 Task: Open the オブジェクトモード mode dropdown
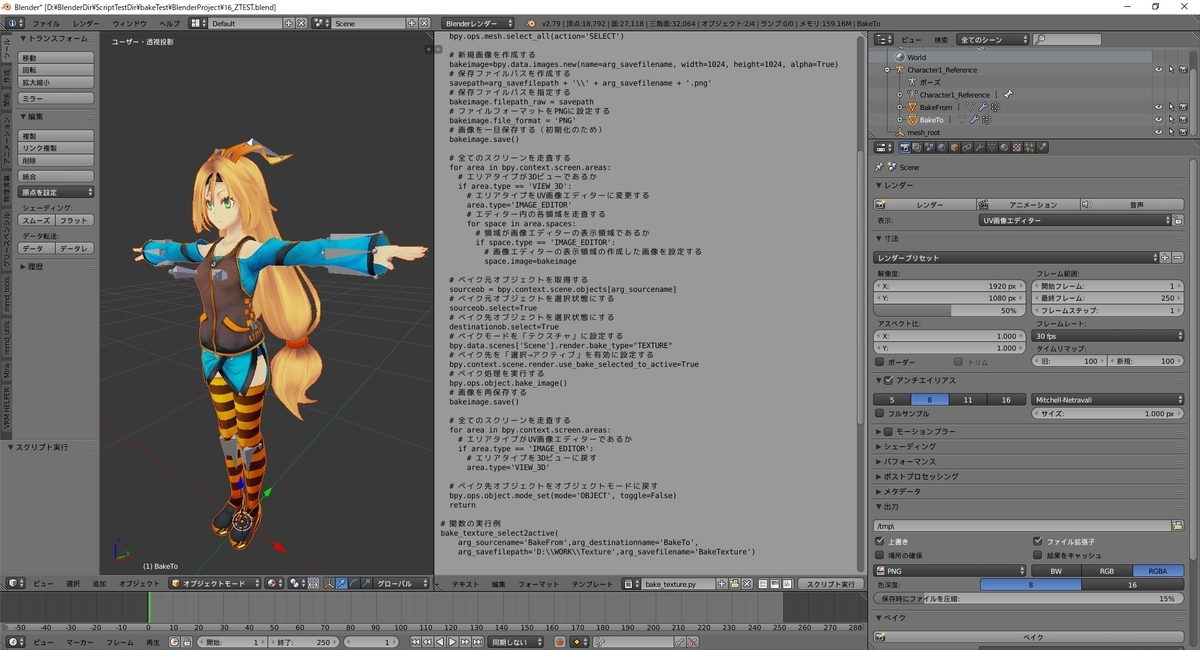(215, 583)
